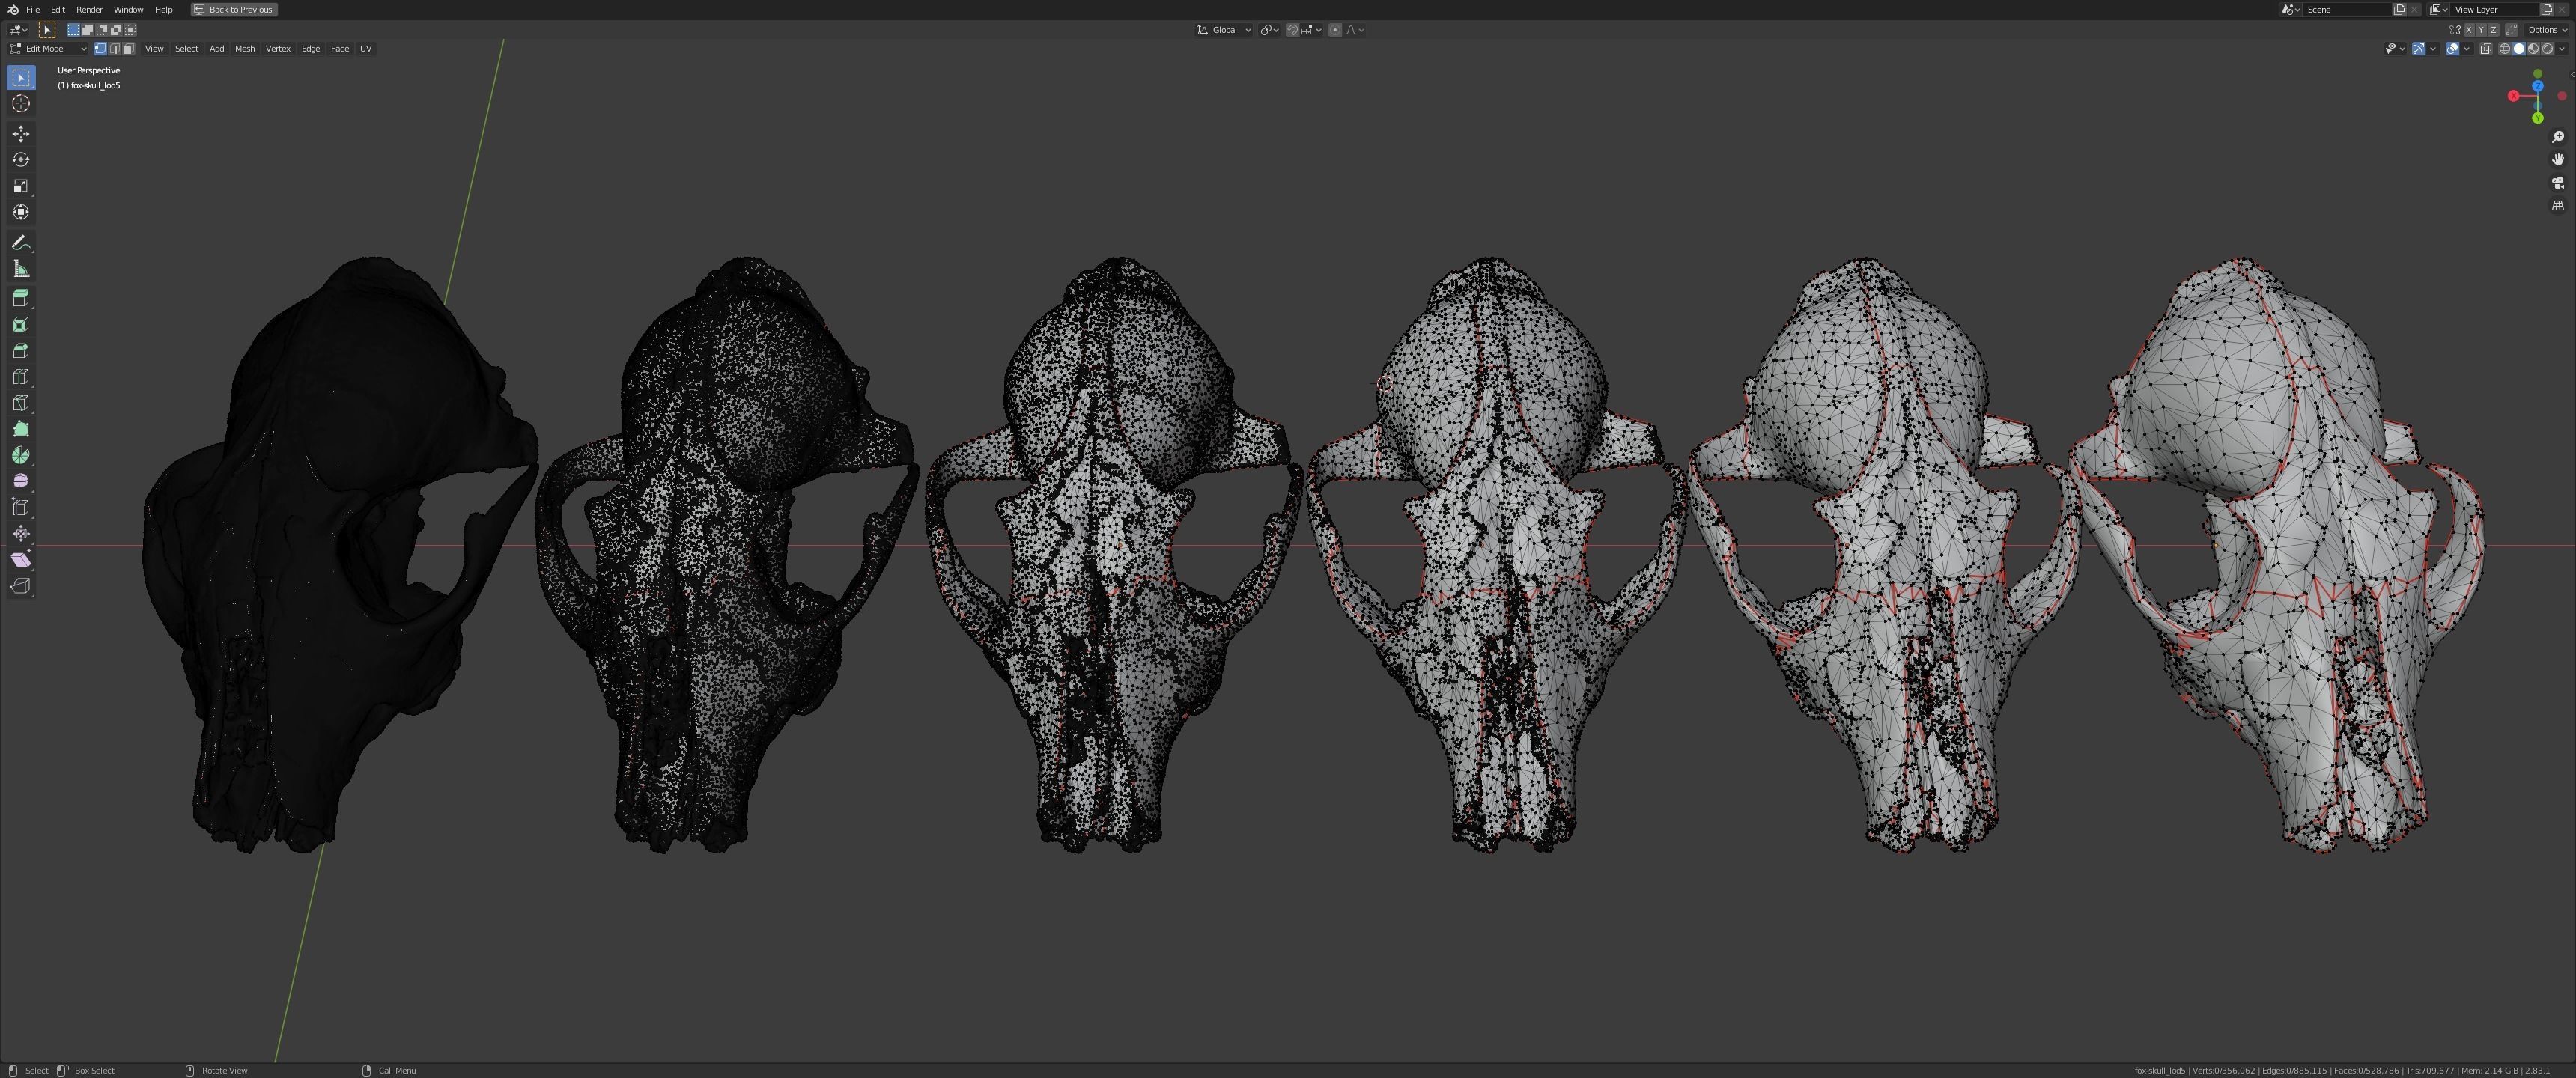Switch to material preview shading
2576x1078 pixels.
pos(2533,48)
